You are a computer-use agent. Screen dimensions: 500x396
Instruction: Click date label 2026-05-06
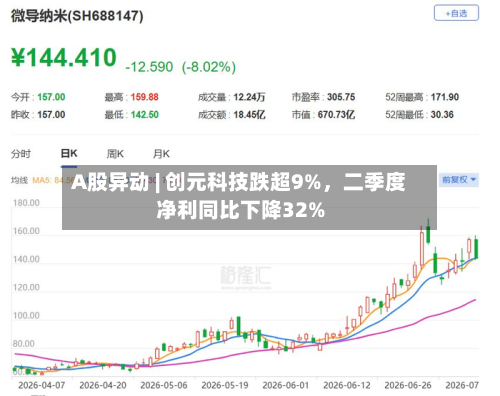coord(164,385)
